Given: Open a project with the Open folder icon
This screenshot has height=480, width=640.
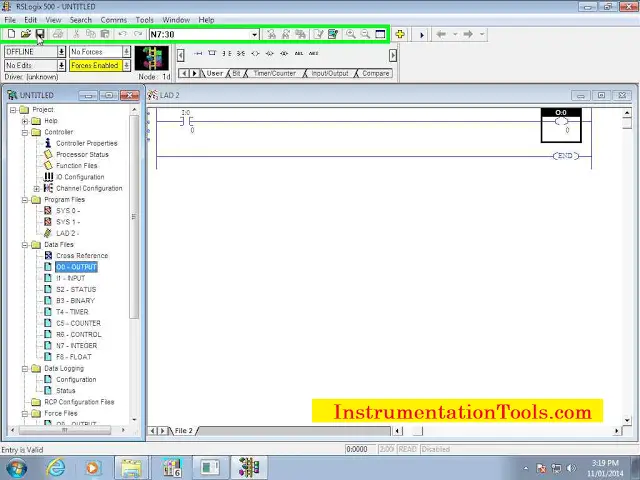Looking at the screenshot, I should click(x=26, y=34).
